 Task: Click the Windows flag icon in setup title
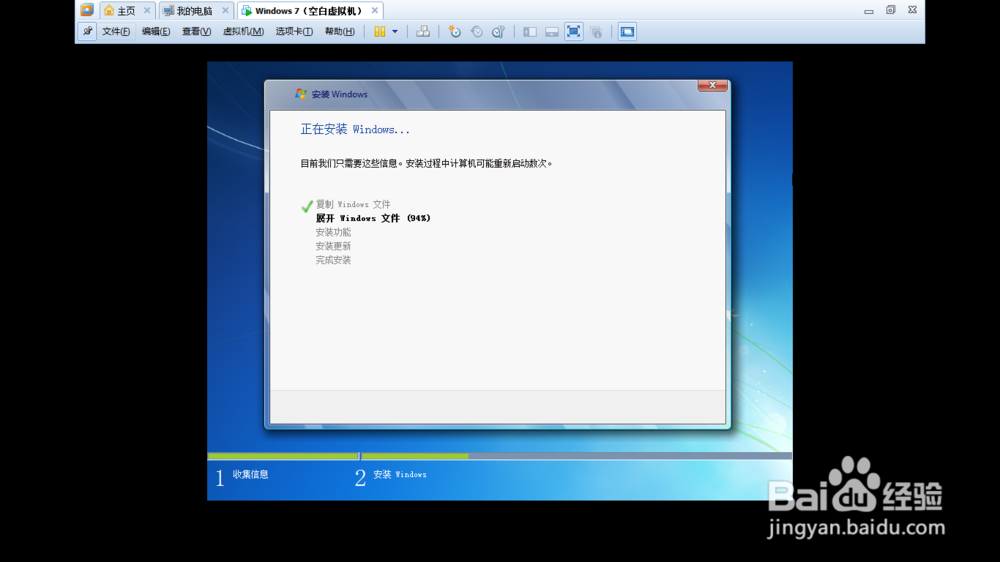300,94
